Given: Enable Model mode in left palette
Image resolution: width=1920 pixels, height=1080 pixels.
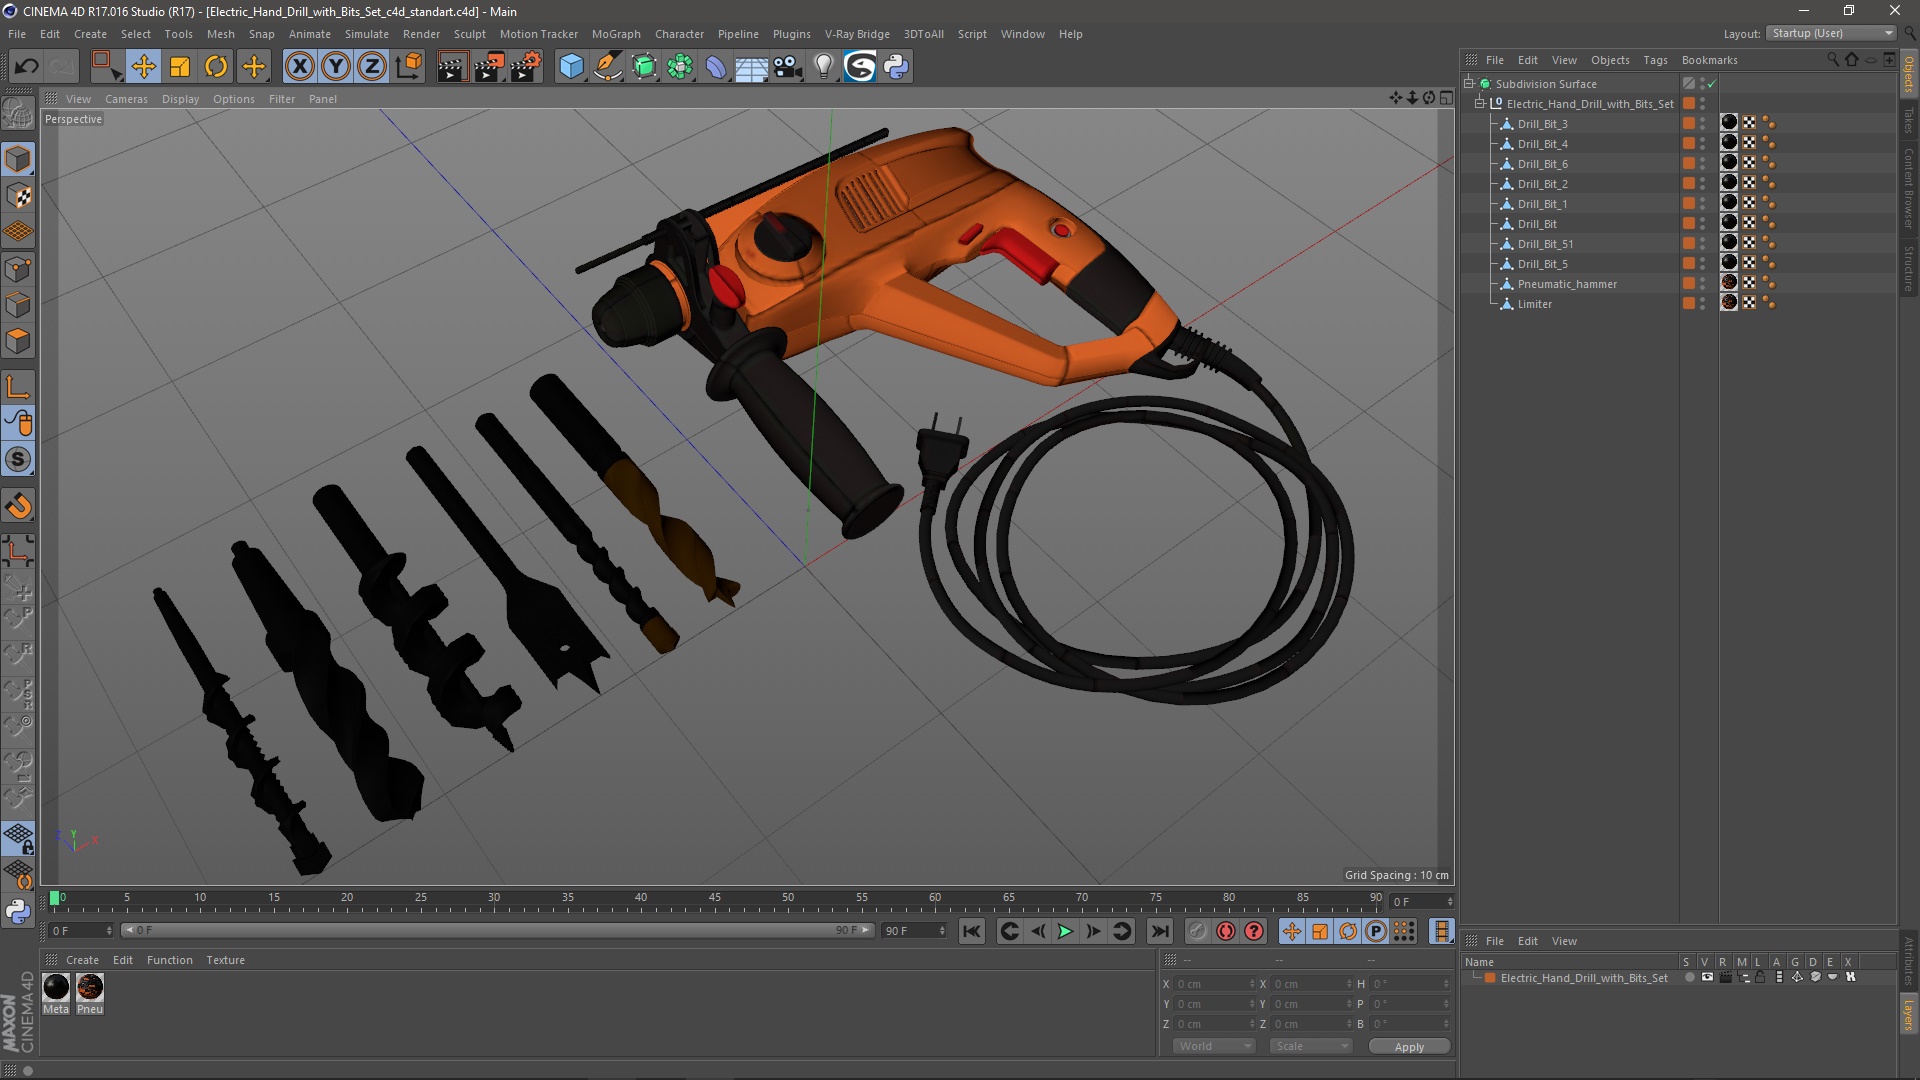Looking at the screenshot, I should point(18,159).
